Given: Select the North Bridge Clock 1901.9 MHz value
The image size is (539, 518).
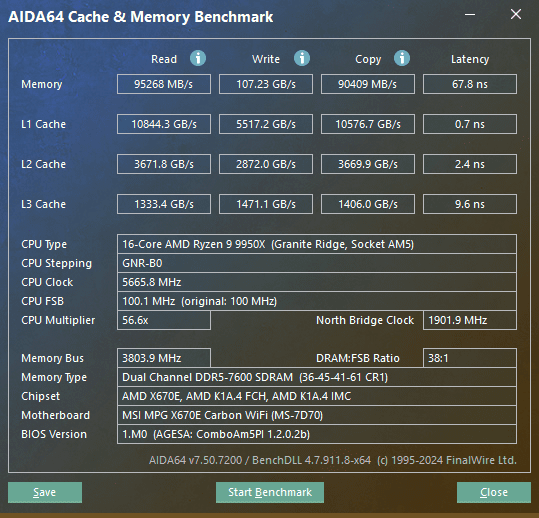Looking at the screenshot, I should click(x=470, y=320).
